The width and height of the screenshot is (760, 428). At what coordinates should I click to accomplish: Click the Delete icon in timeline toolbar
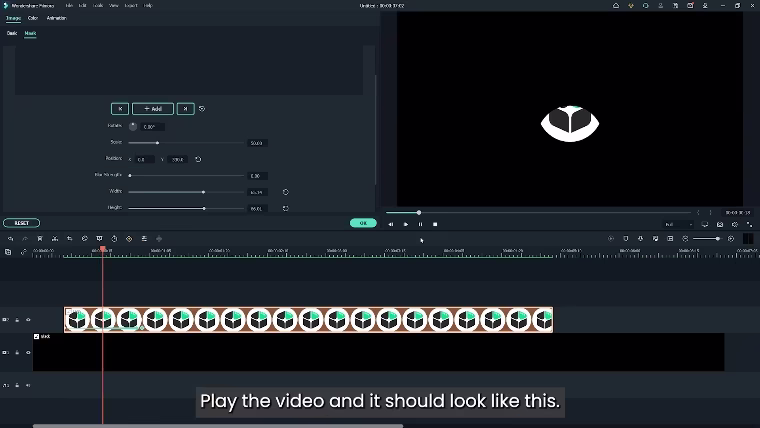(x=40, y=238)
